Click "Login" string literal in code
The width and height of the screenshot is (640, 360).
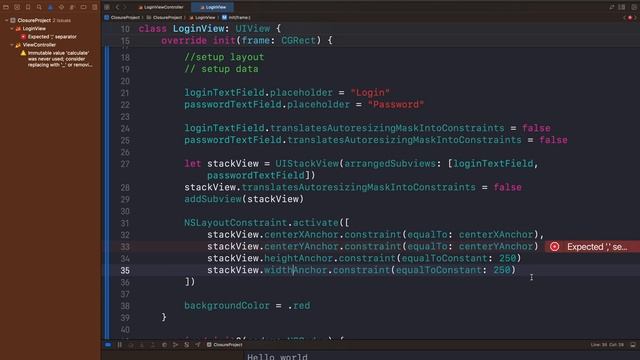370,93
